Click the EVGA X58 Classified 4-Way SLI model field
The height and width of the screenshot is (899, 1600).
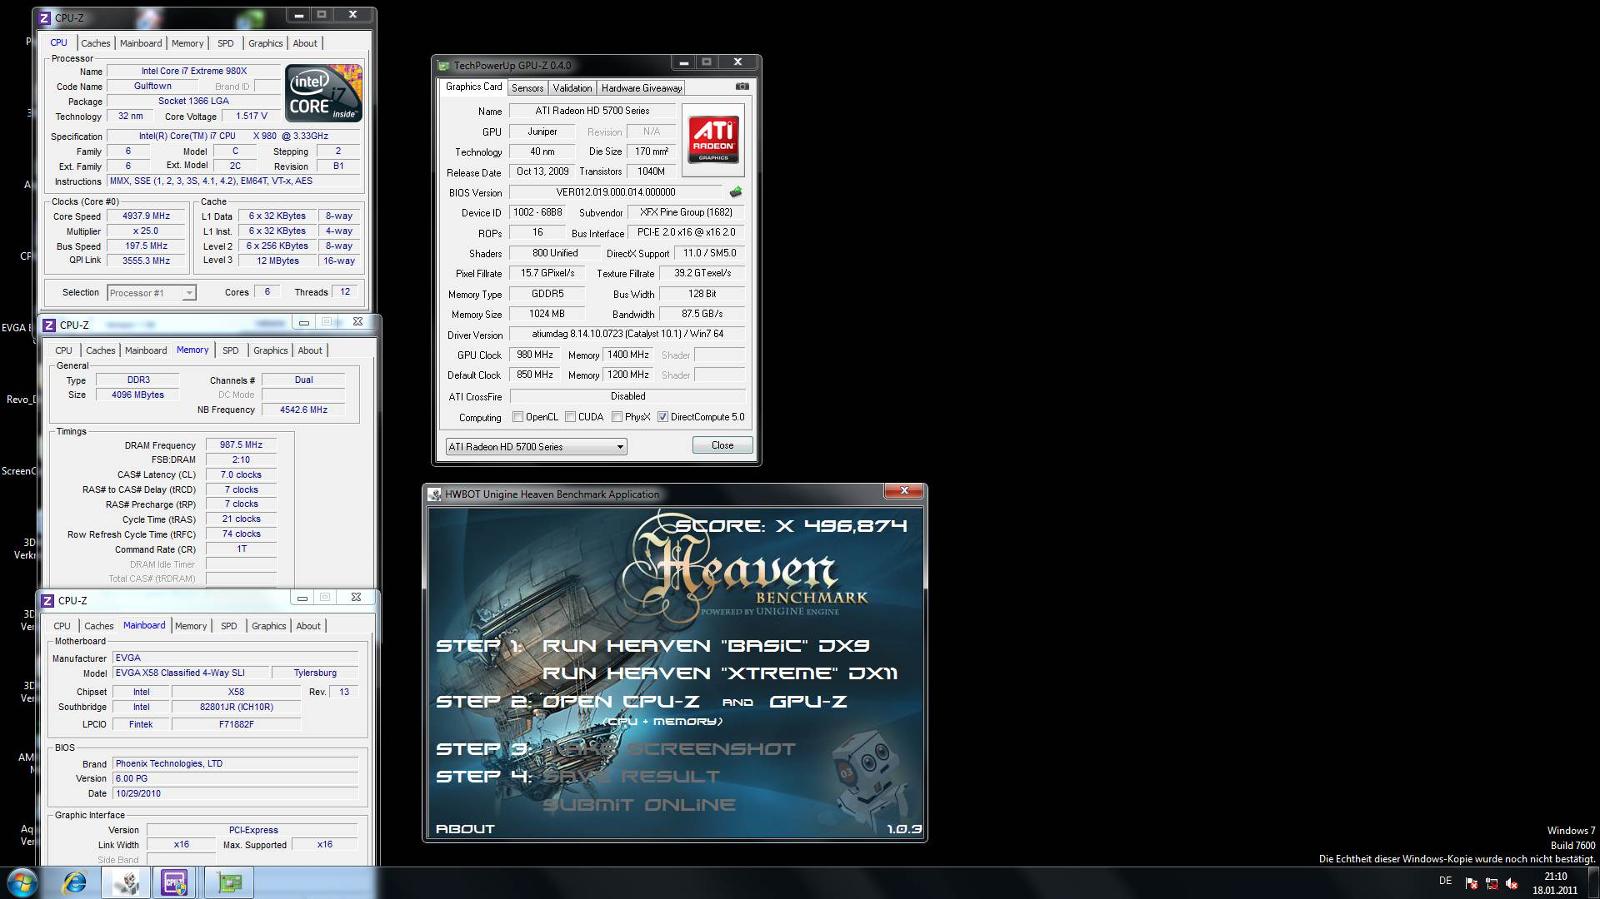(x=192, y=673)
